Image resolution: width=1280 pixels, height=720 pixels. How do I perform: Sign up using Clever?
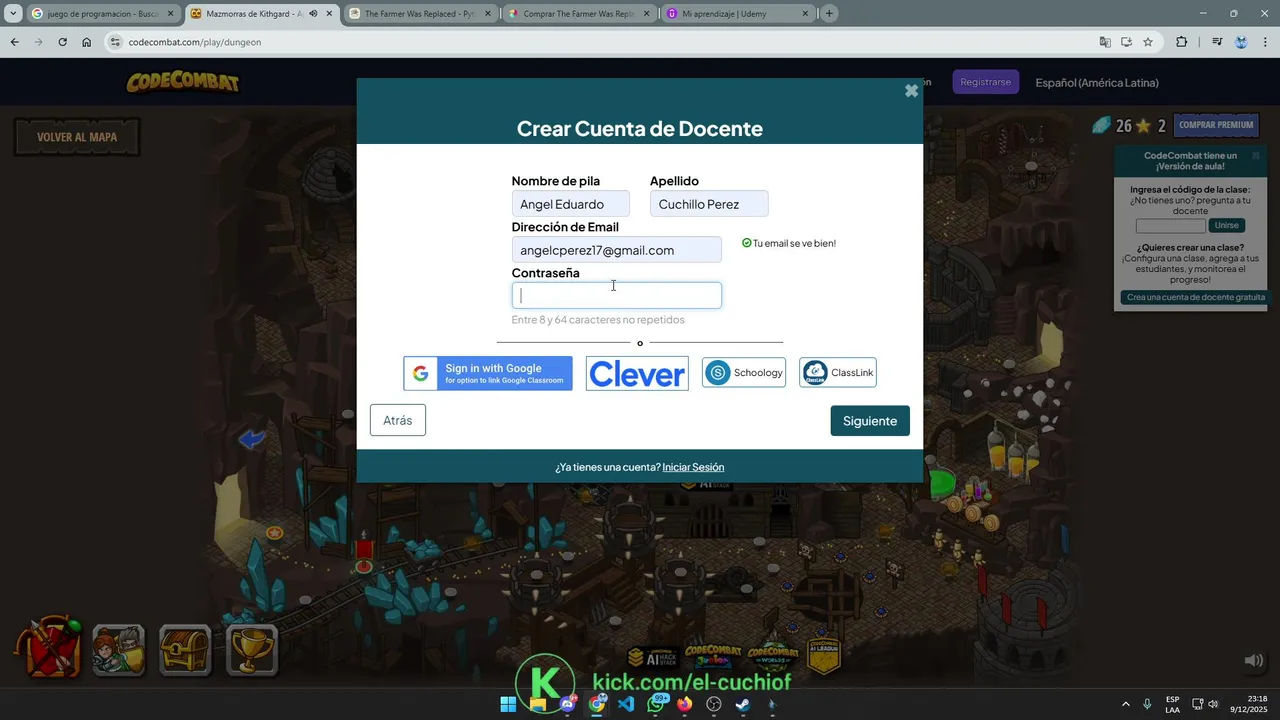(637, 373)
